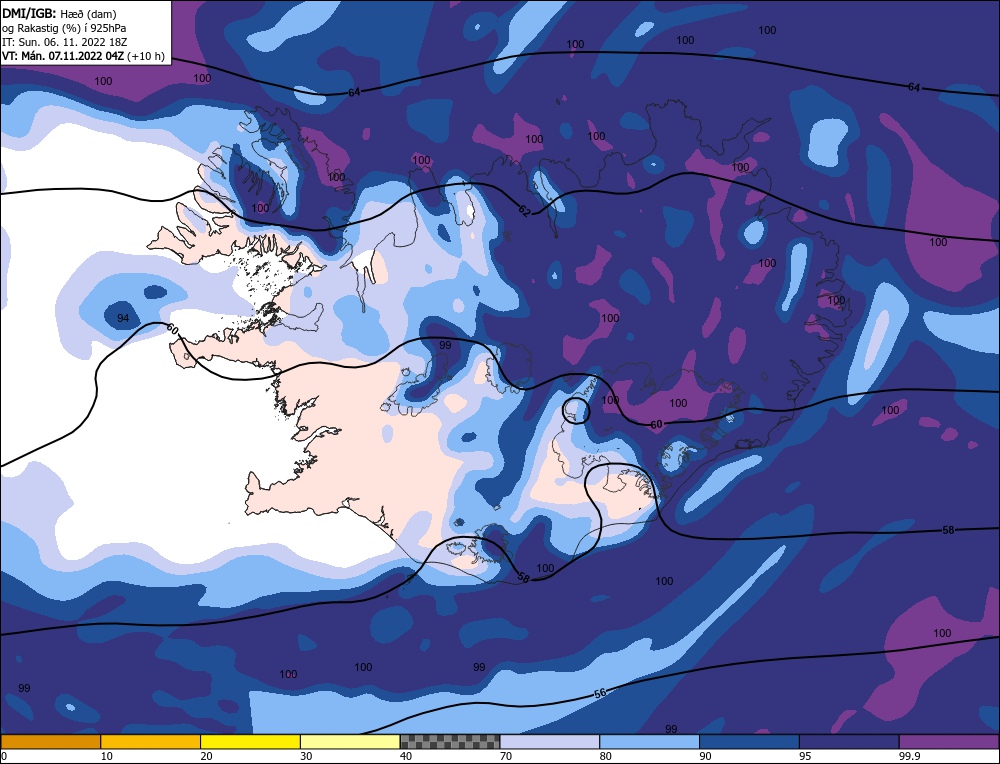Click the legend scale label "10"

click(x=106, y=756)
